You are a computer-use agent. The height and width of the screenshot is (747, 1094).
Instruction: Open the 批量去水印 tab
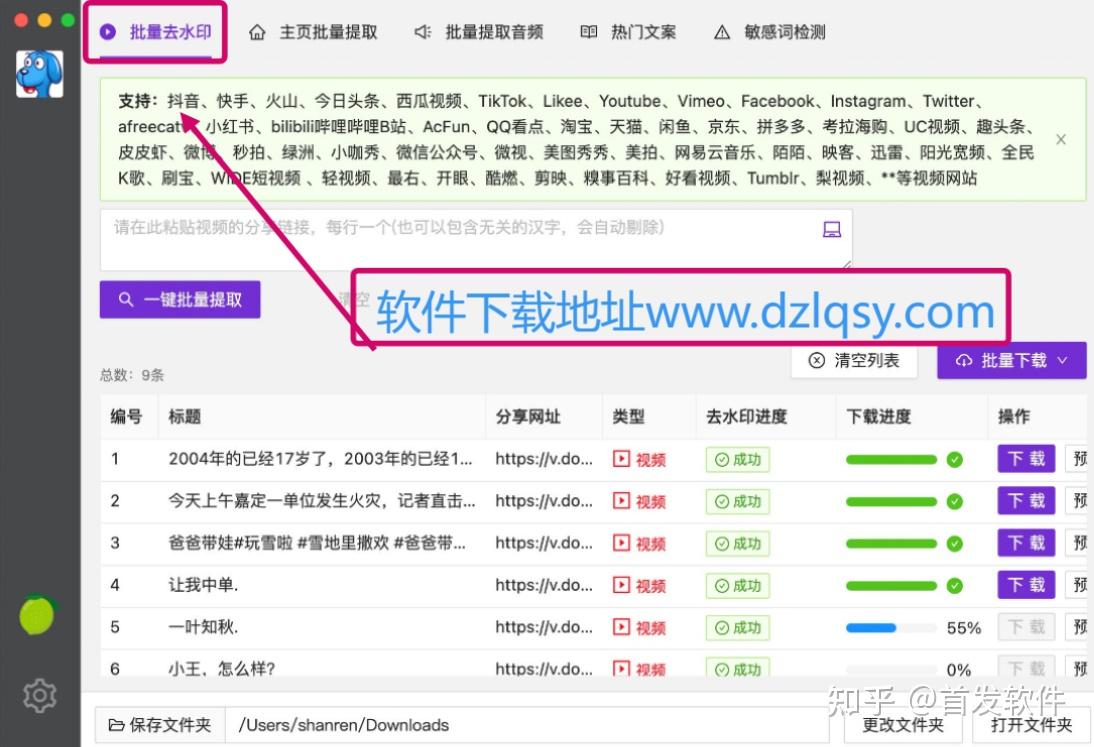coord(156,32)
